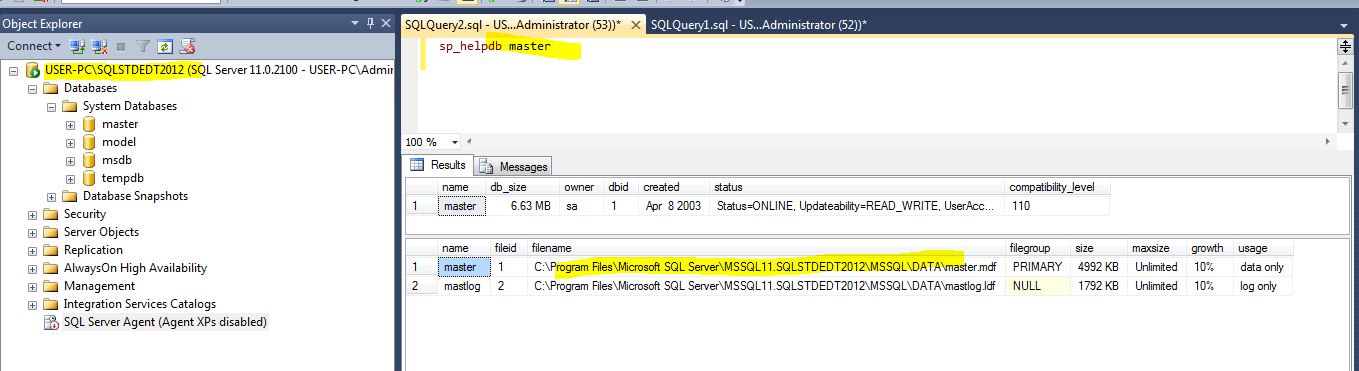Click the Disconnect server icon
1359x371 pixels.
tap(100, 46)
